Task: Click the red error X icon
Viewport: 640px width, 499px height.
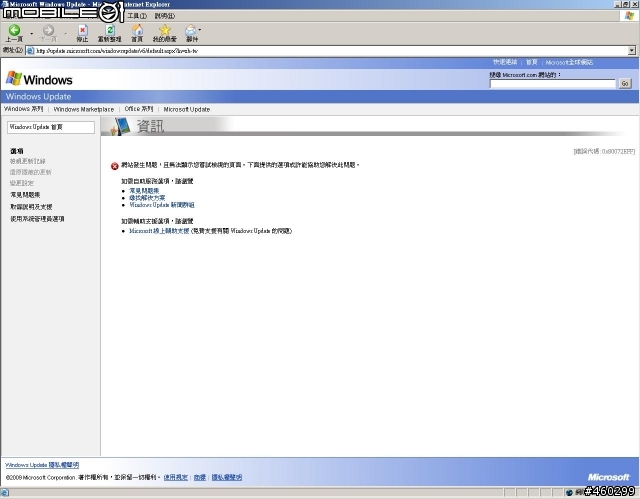Action: coord(115,166)
